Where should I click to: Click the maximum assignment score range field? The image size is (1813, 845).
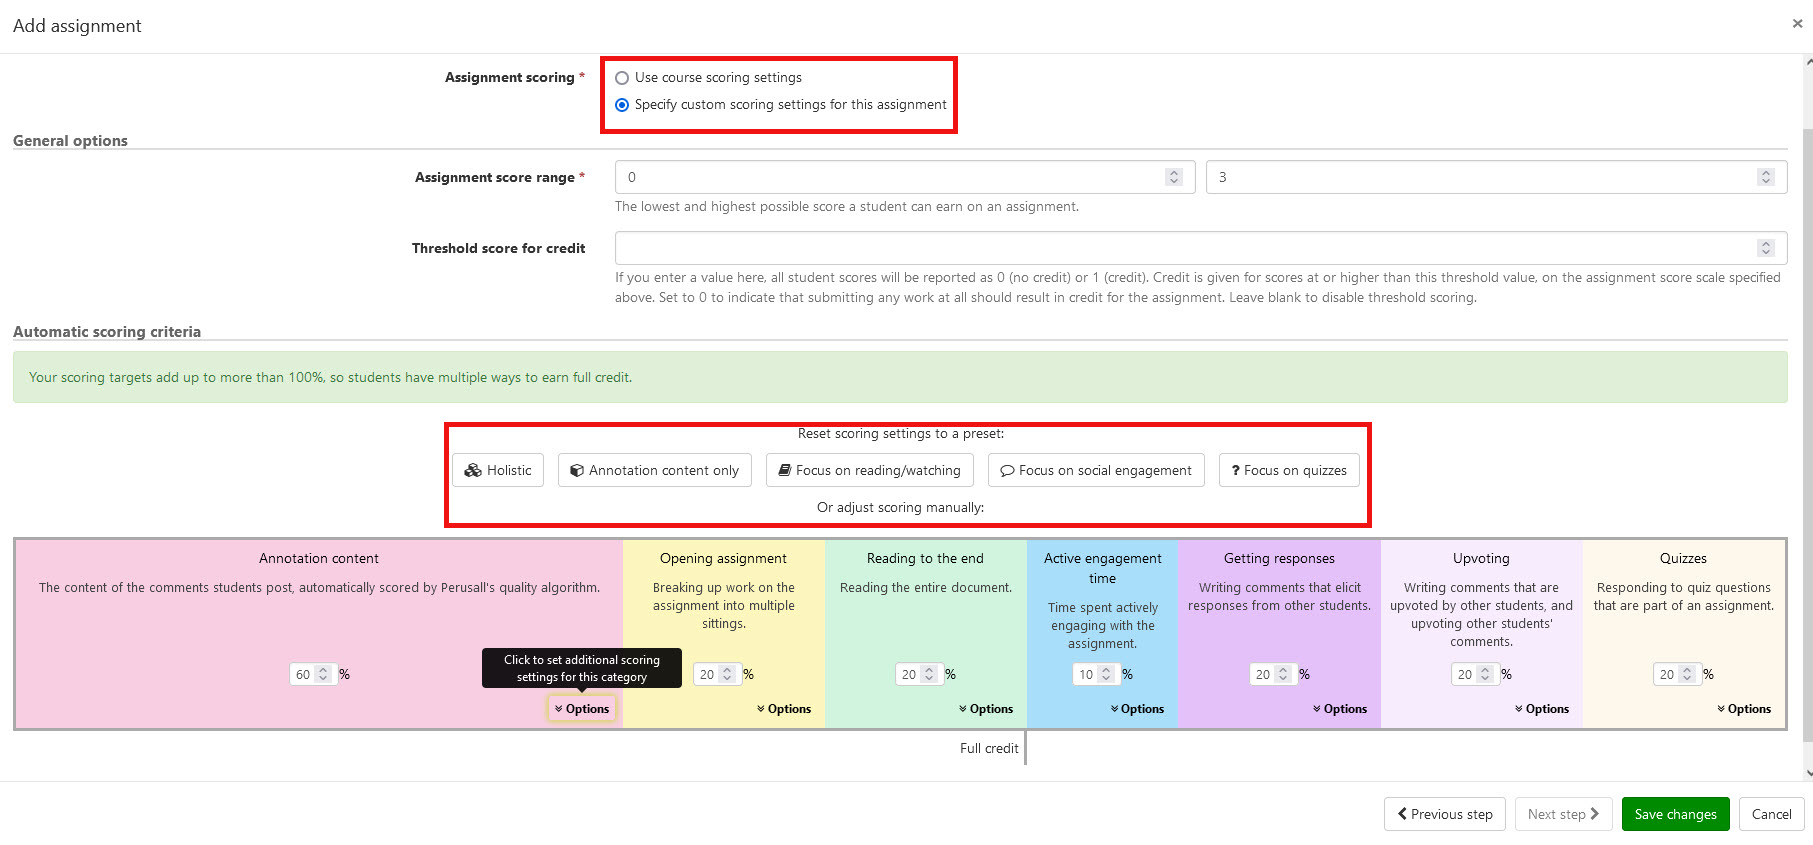(1496, 177)
